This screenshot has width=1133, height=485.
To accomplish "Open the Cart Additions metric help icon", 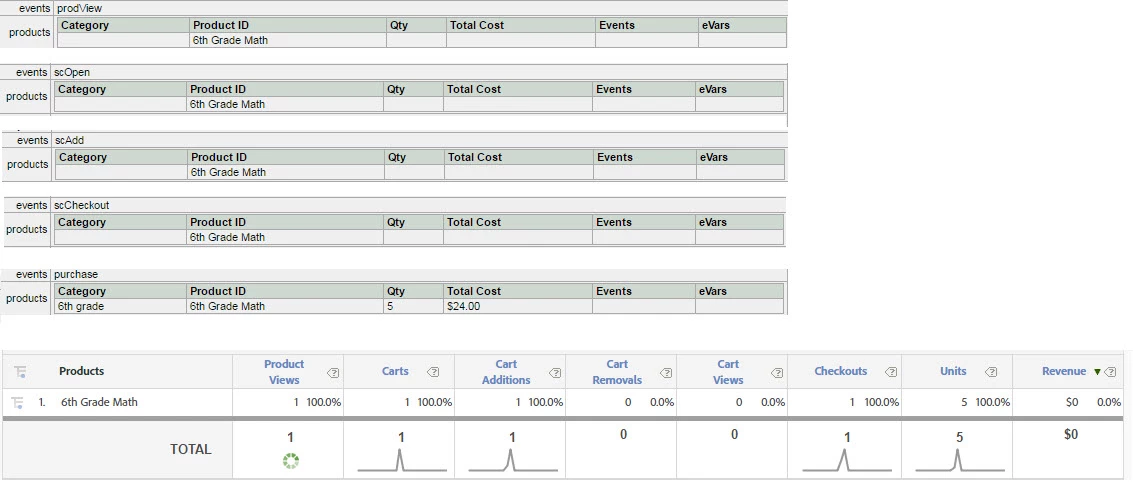I will [555, 372].
